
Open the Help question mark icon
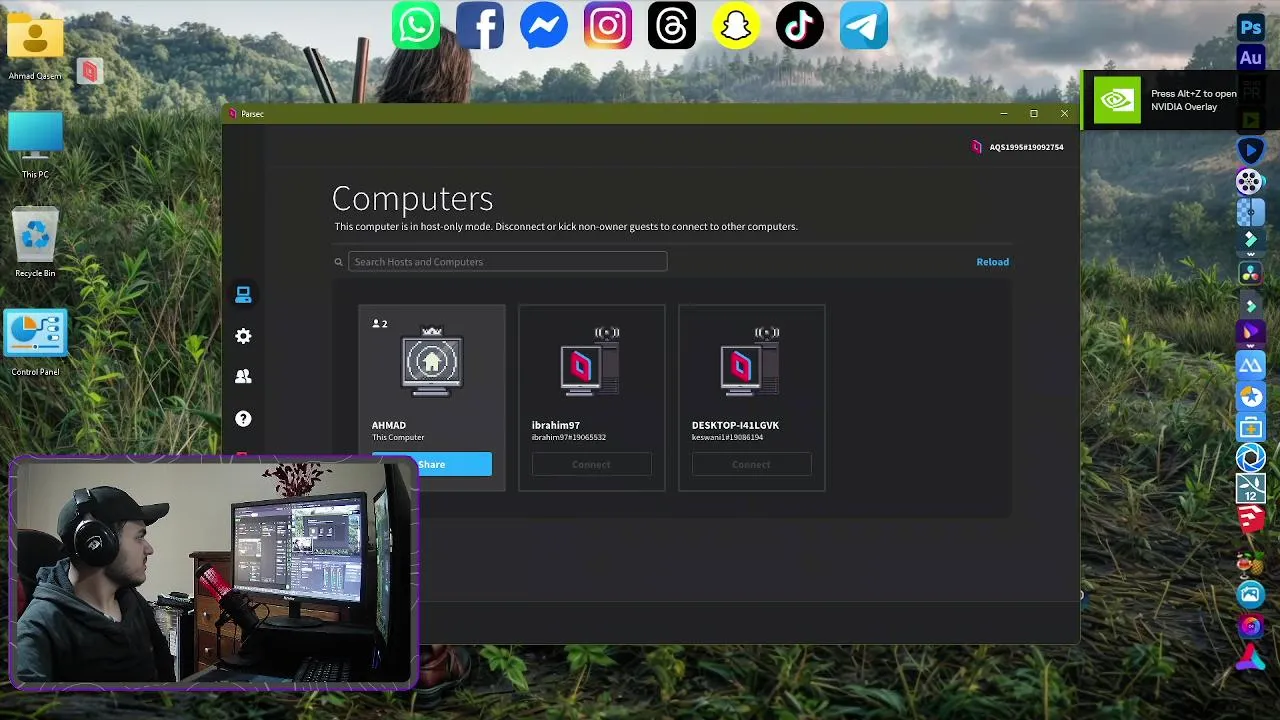(x=243, y=418)
